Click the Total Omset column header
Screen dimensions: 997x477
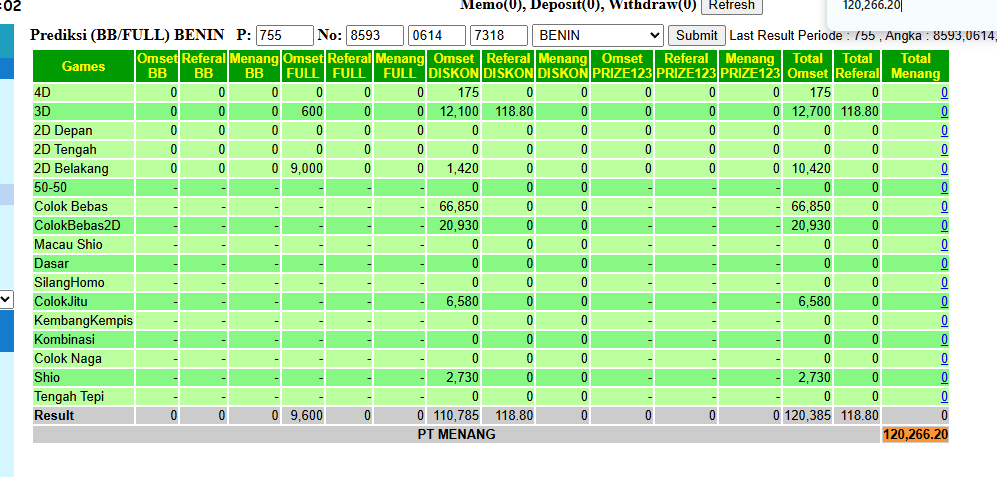click(808, 66)
